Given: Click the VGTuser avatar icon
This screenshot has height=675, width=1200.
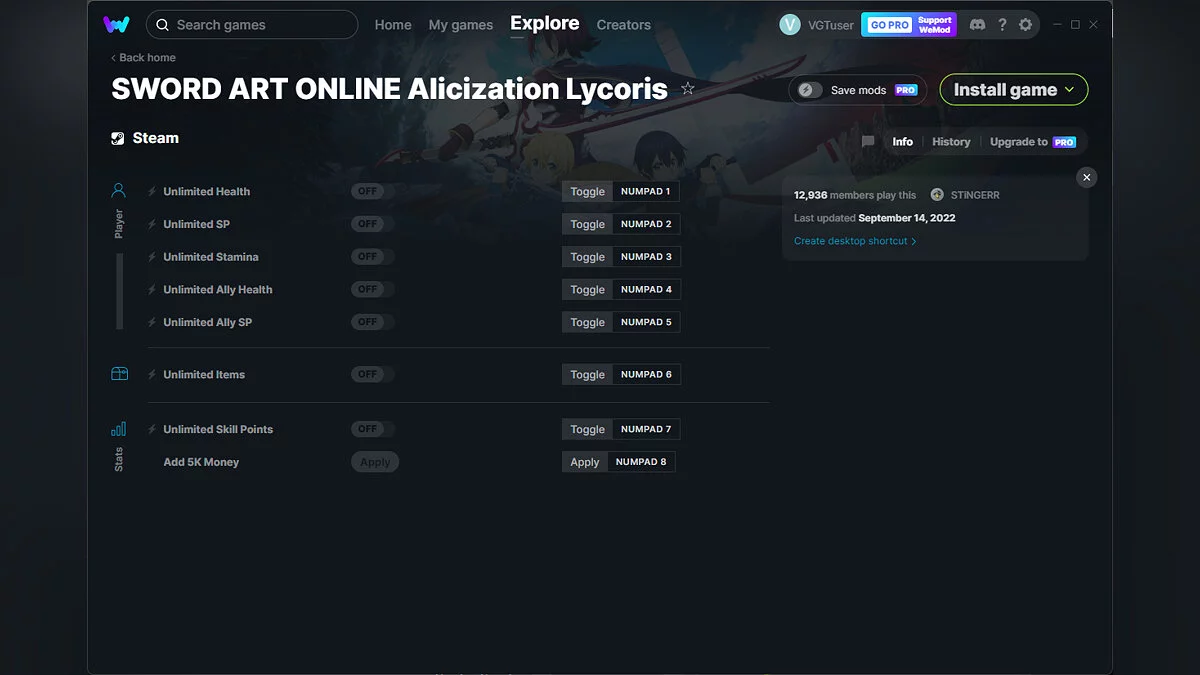Looking at the screenshot, I should tap(790, 25).
